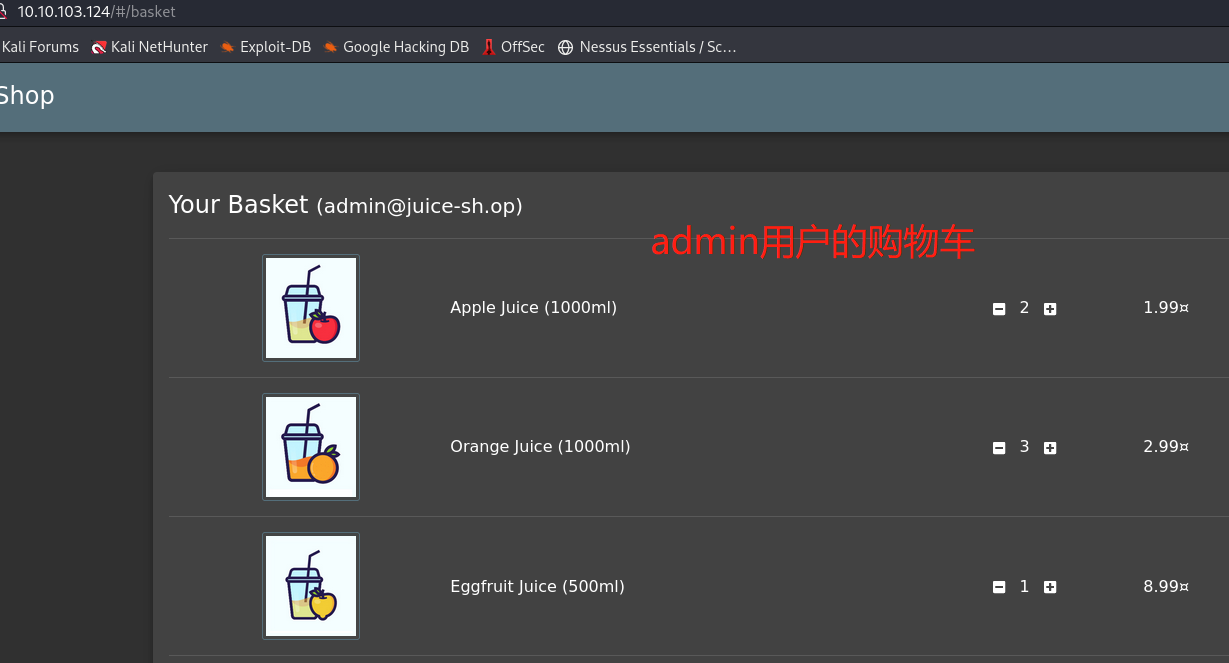Open the Kali Forums bookmark
This screenshot has width=1229, height=663.
40,47
